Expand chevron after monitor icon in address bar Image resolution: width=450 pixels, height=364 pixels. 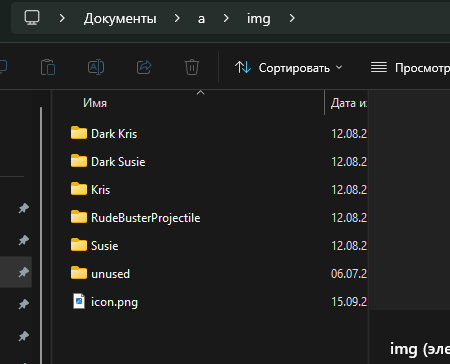coord(62,18)
